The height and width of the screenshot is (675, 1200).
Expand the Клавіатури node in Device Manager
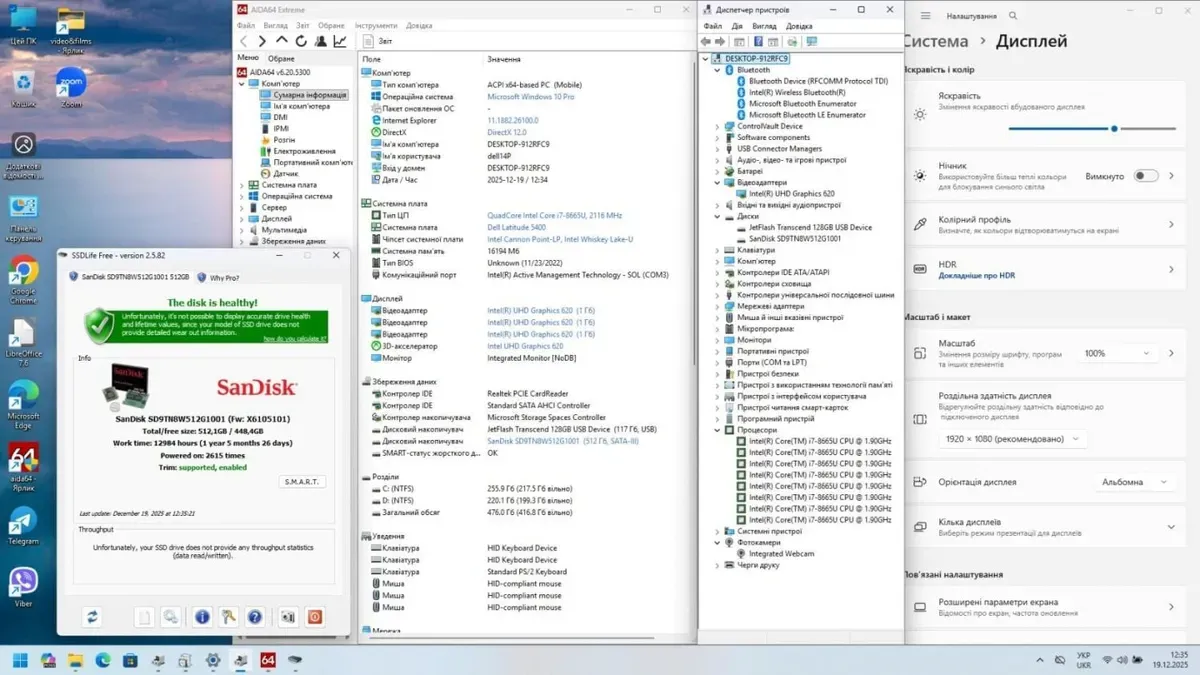[x=717, y=250]
